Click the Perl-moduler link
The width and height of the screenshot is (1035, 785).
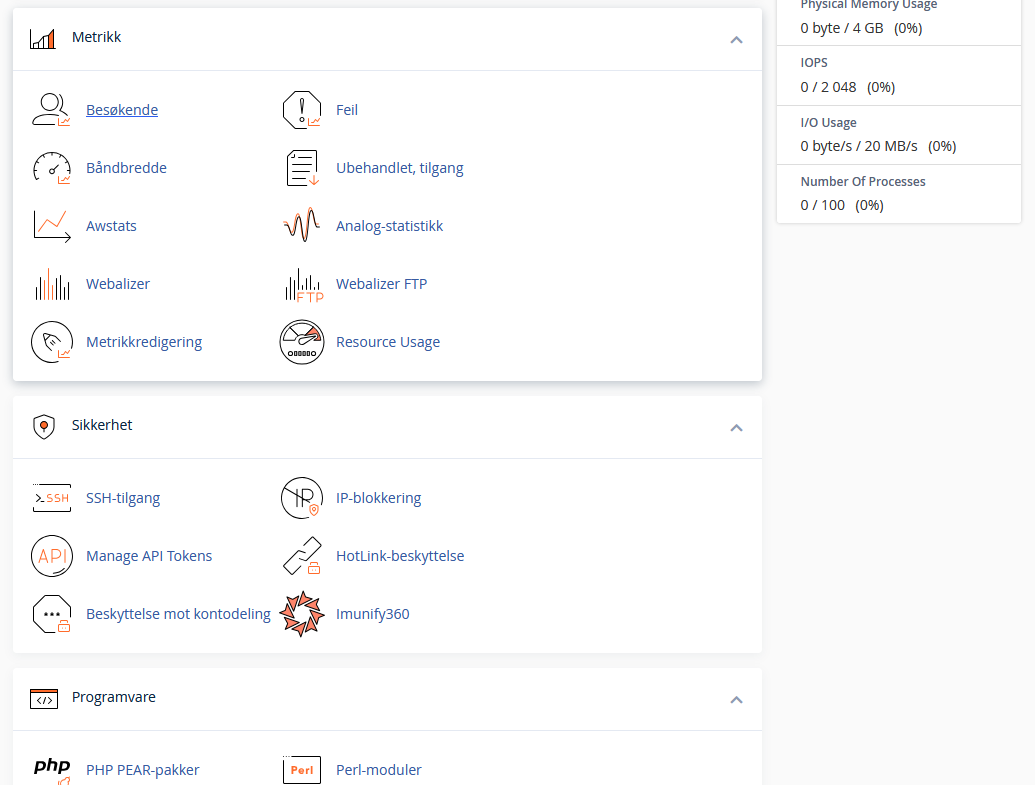pyautogui.click(x=378, y=770)
